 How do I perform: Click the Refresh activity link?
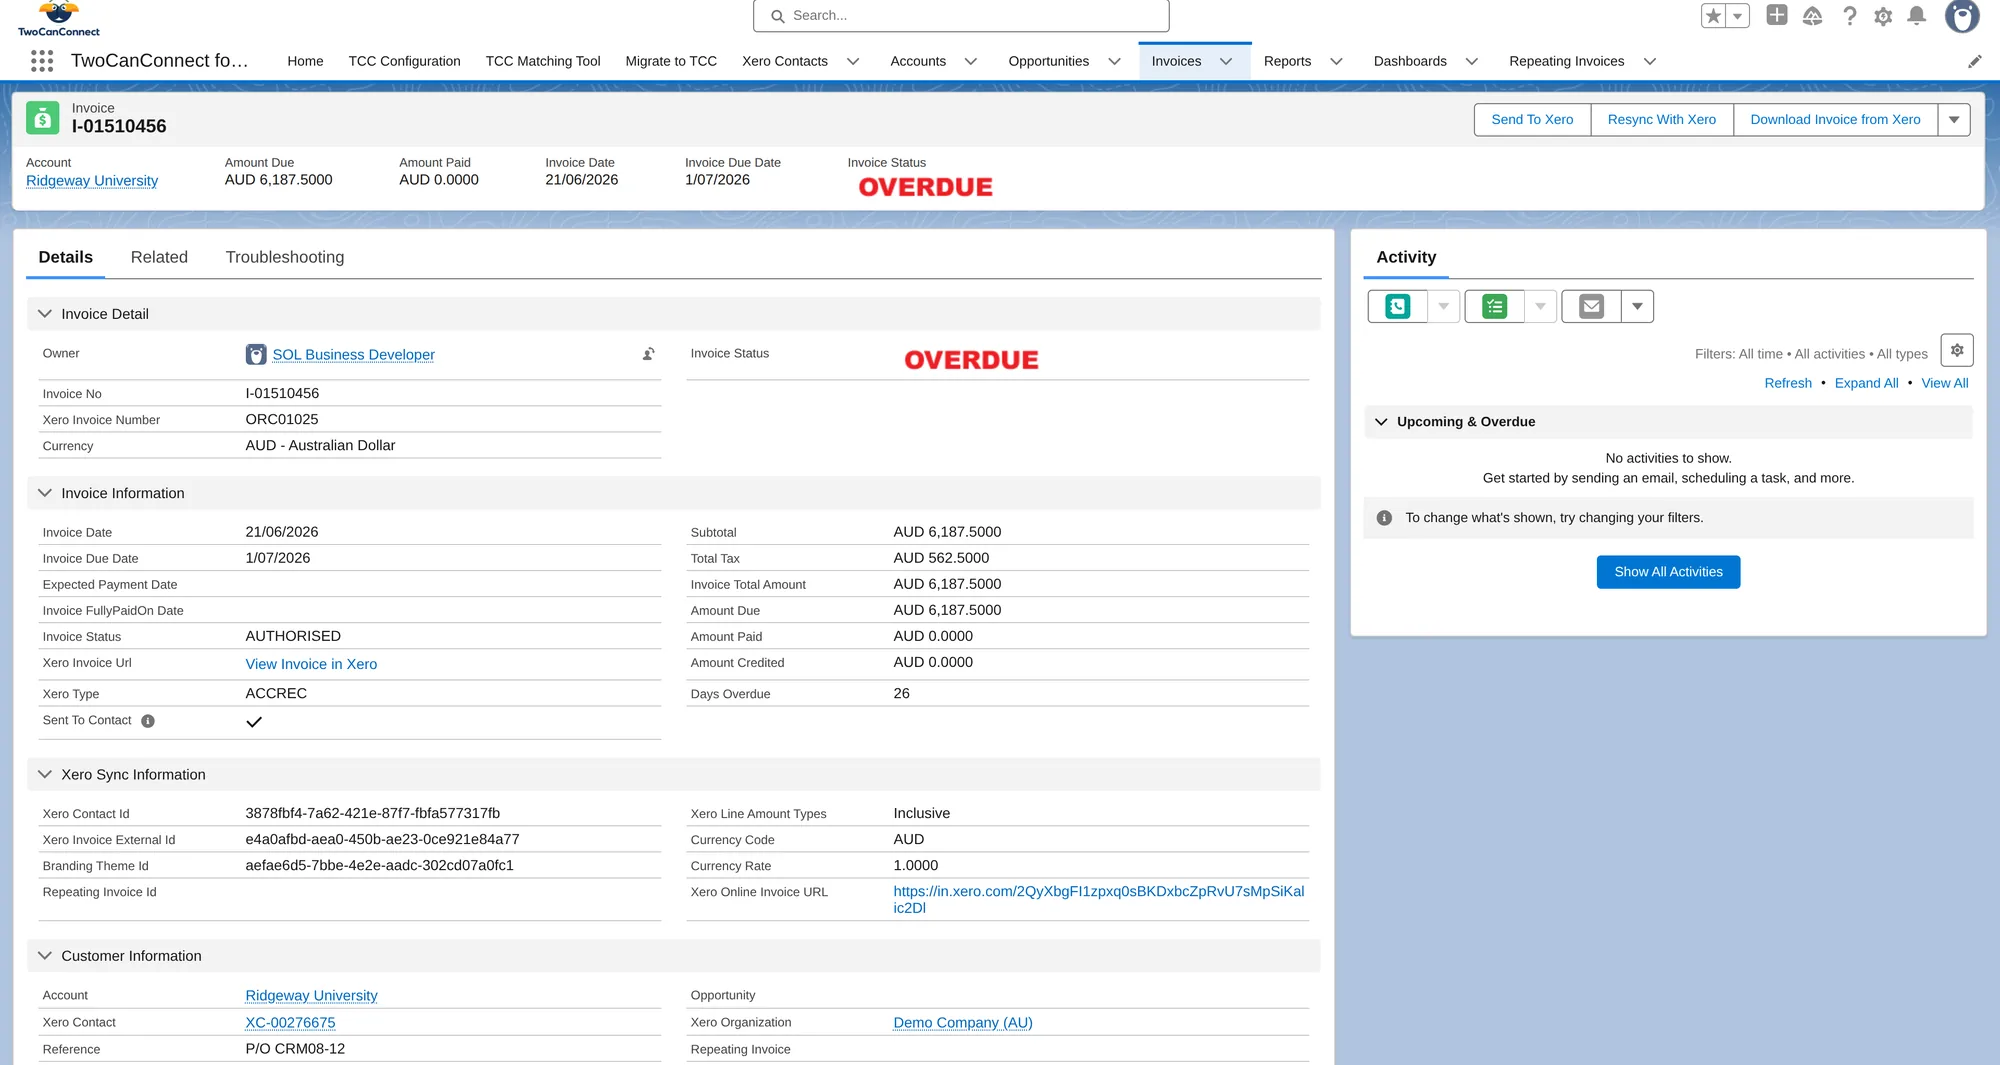pyautogui.click(x=1788, y=383)
